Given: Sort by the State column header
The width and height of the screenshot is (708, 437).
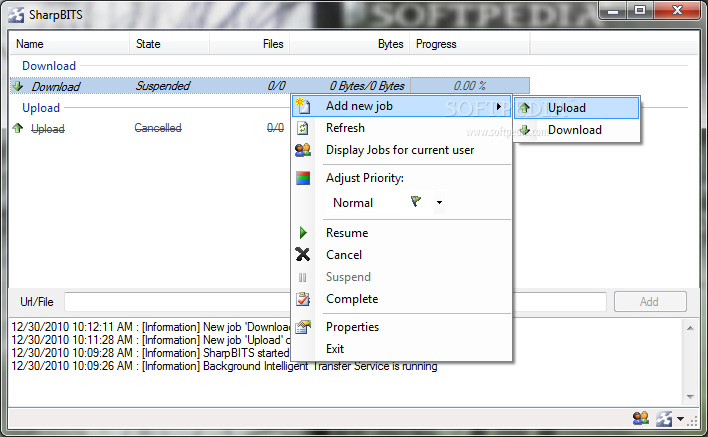Looking at the screenshot, I should (169, 44).
